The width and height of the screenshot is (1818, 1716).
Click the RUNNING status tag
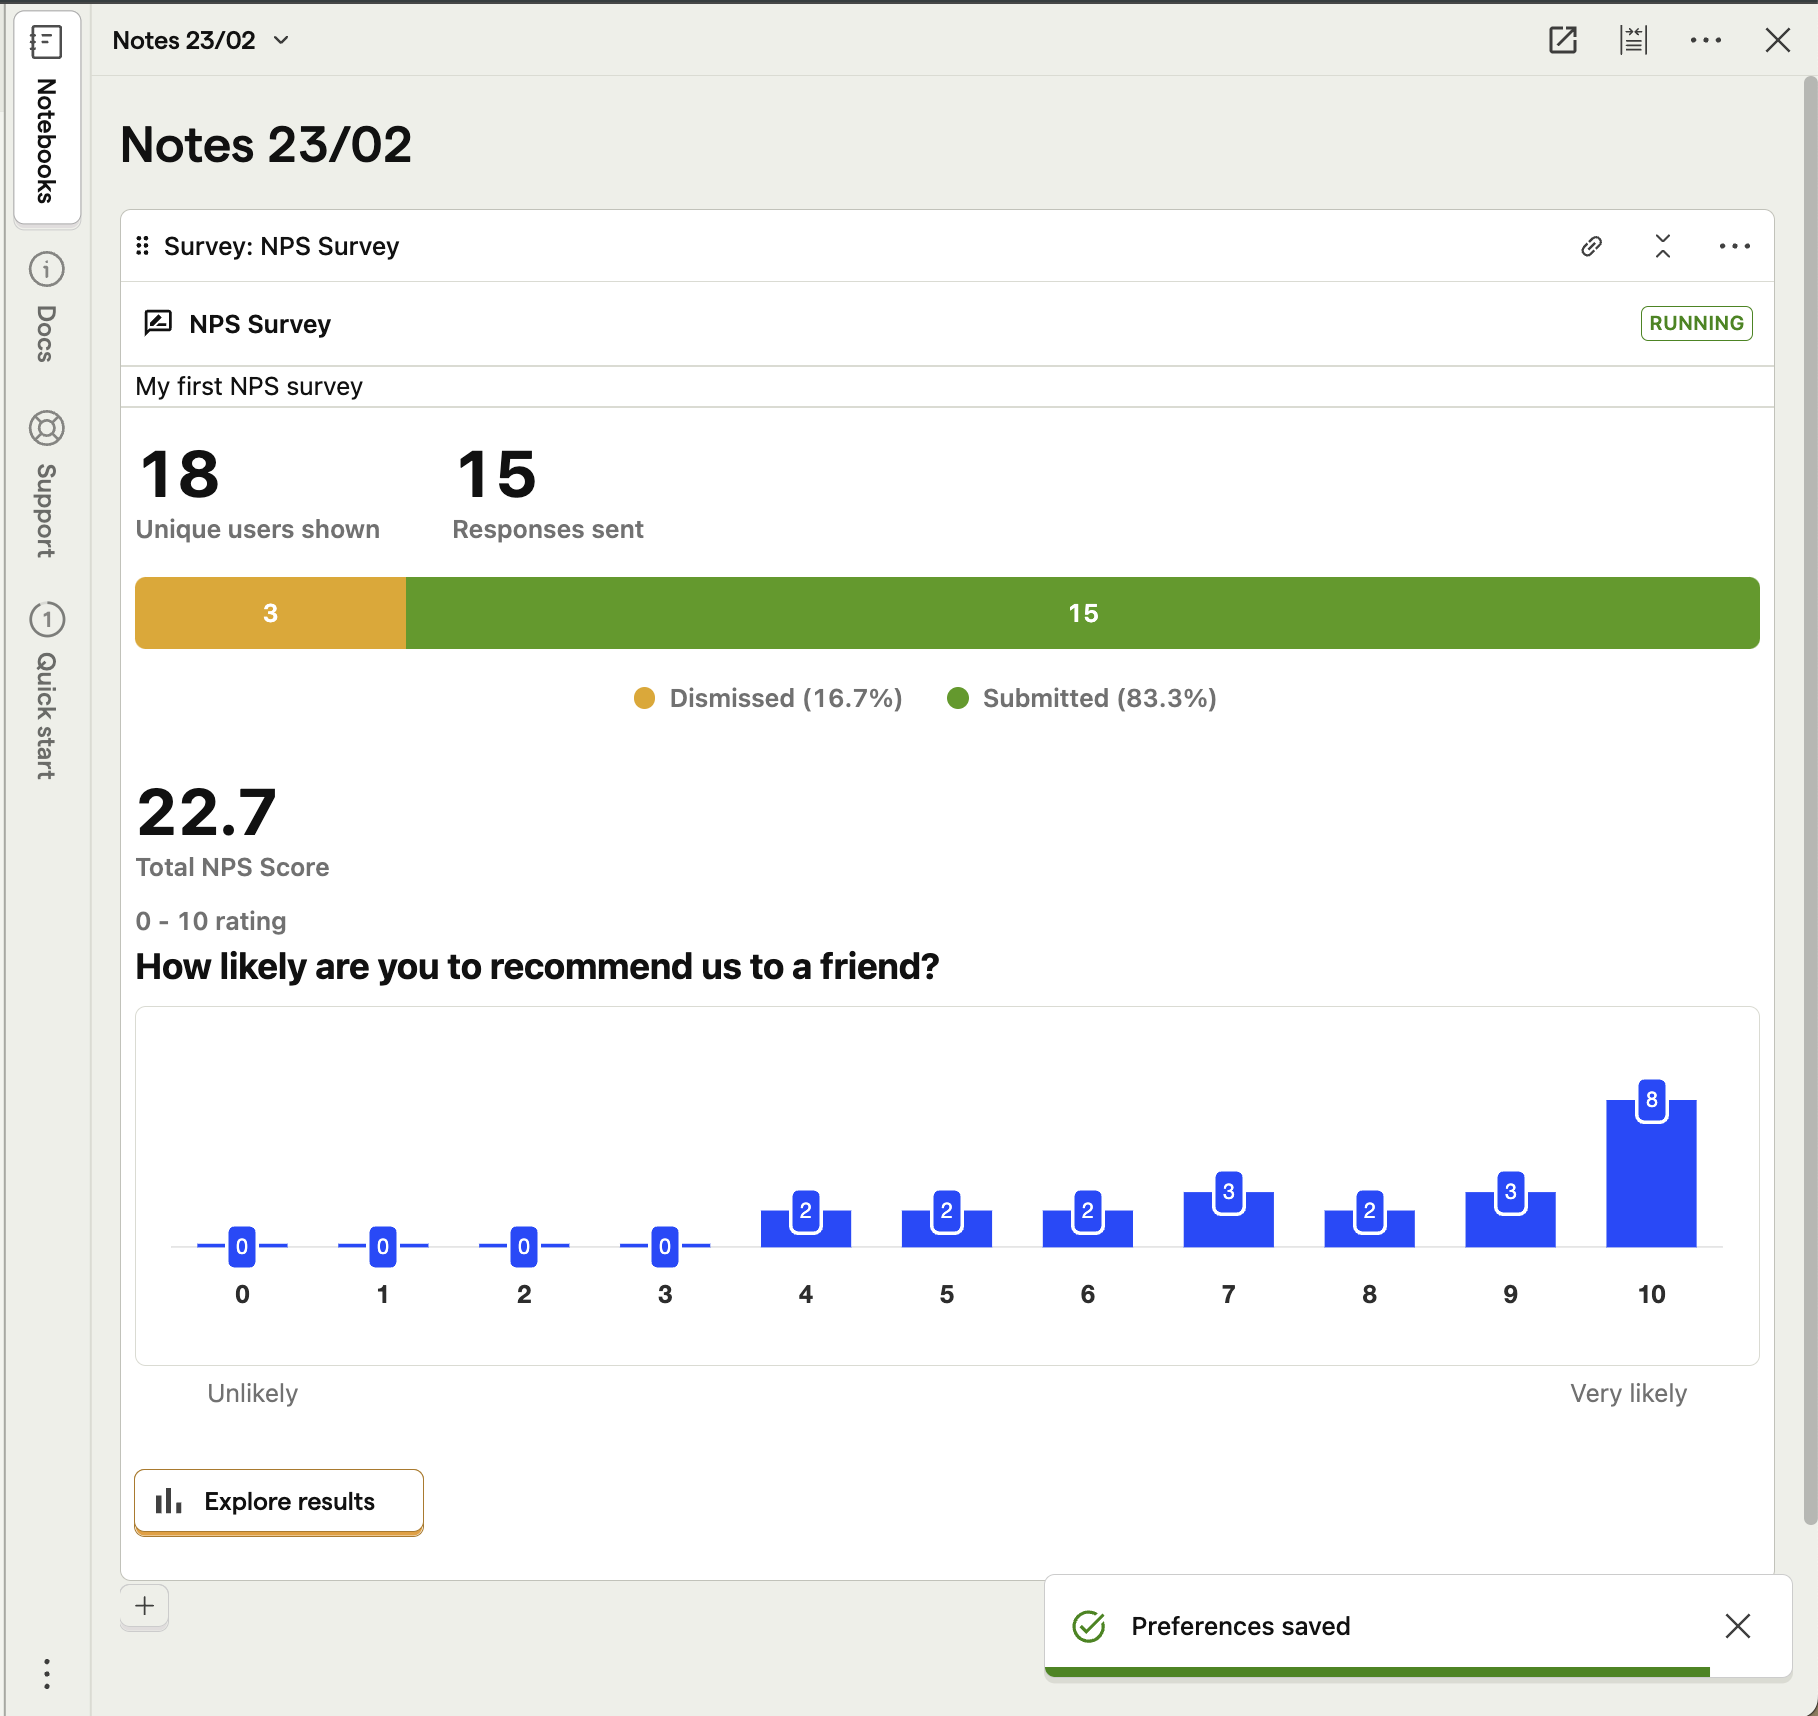point(1697,323)
